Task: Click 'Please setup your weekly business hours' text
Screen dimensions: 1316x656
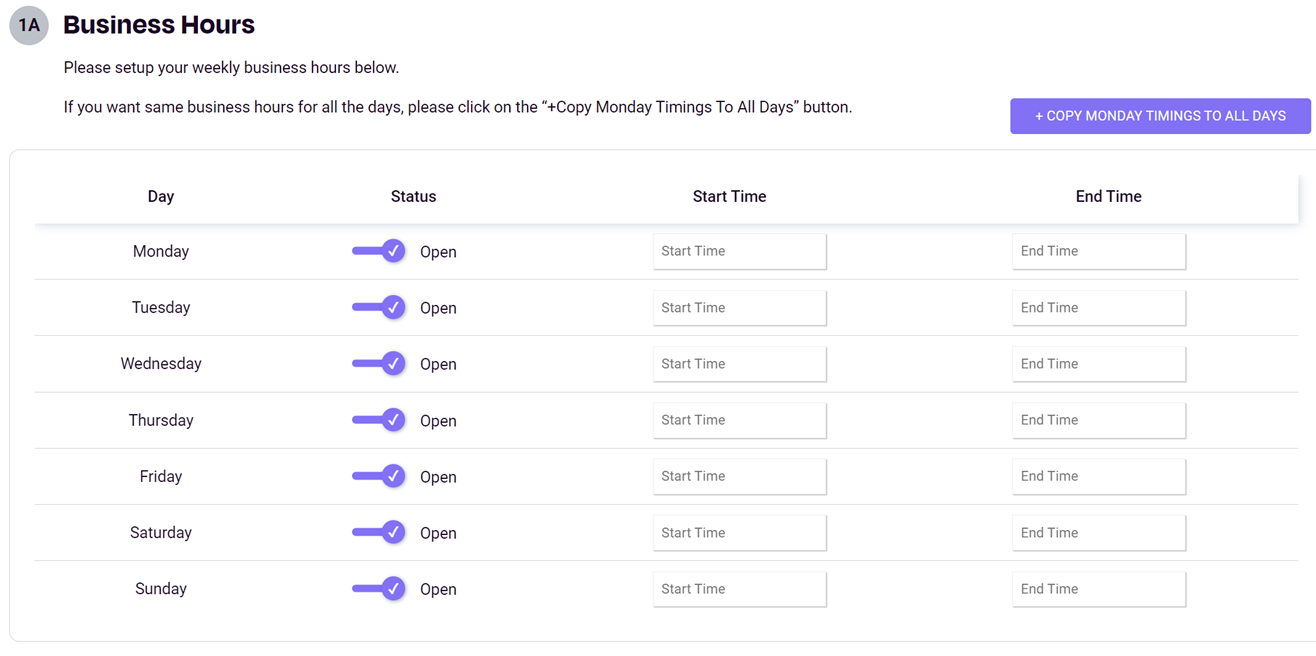Action: tap(231, 68)
